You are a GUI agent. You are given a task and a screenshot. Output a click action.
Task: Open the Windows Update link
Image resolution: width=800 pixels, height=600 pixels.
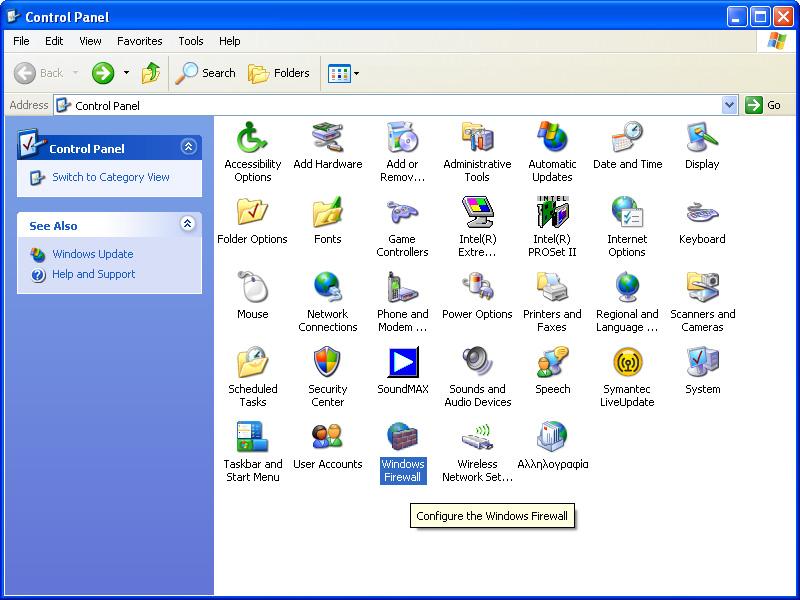coord(92,254)
